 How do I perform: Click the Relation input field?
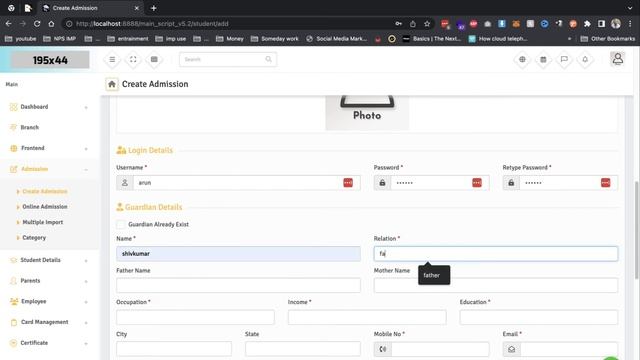[496, 253]
